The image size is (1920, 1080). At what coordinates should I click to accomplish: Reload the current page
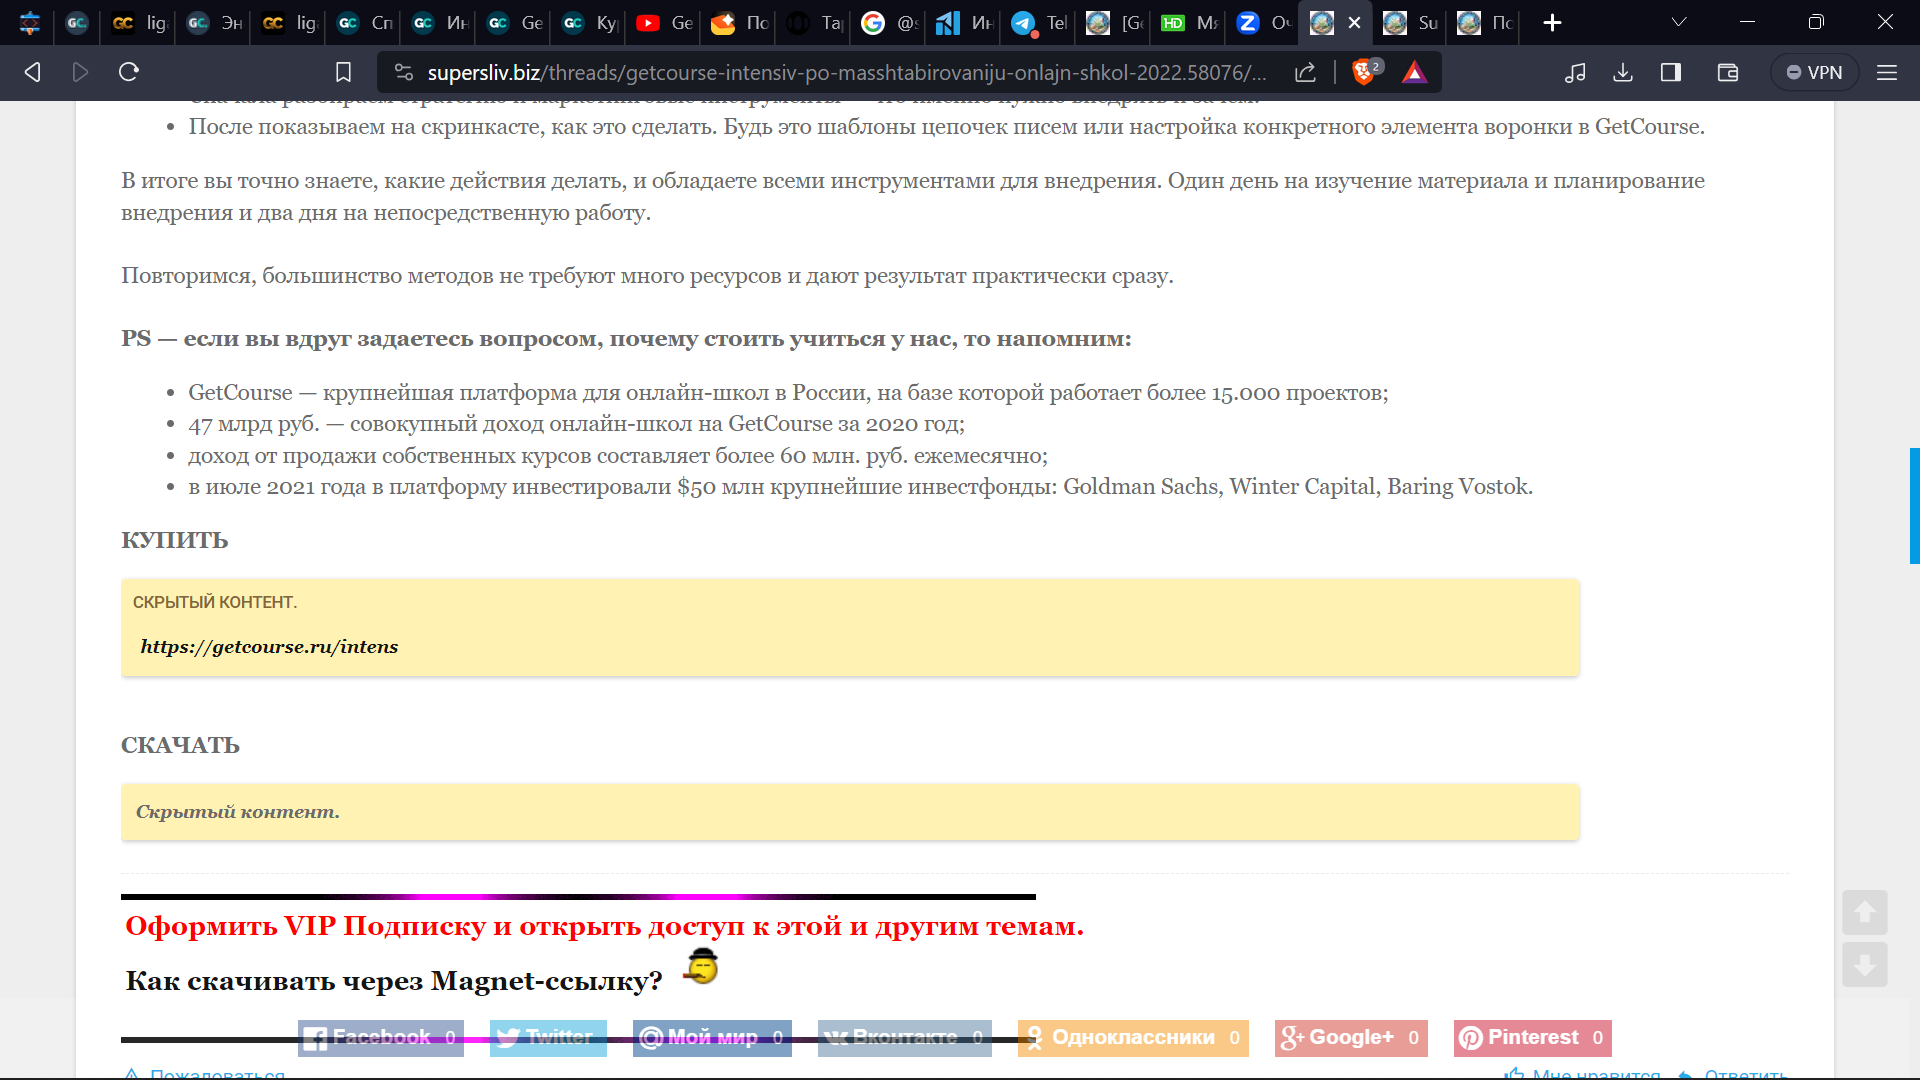click(129, 72)
